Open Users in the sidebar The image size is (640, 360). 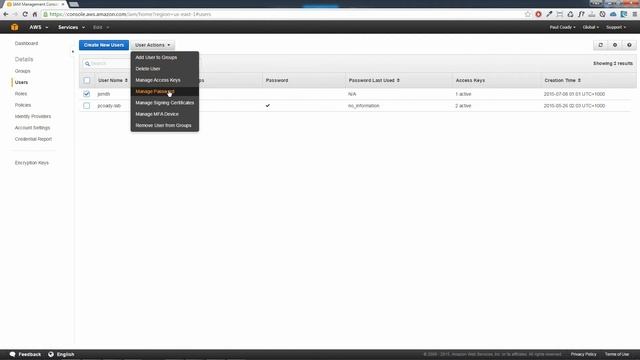click(x=21, y=82)
